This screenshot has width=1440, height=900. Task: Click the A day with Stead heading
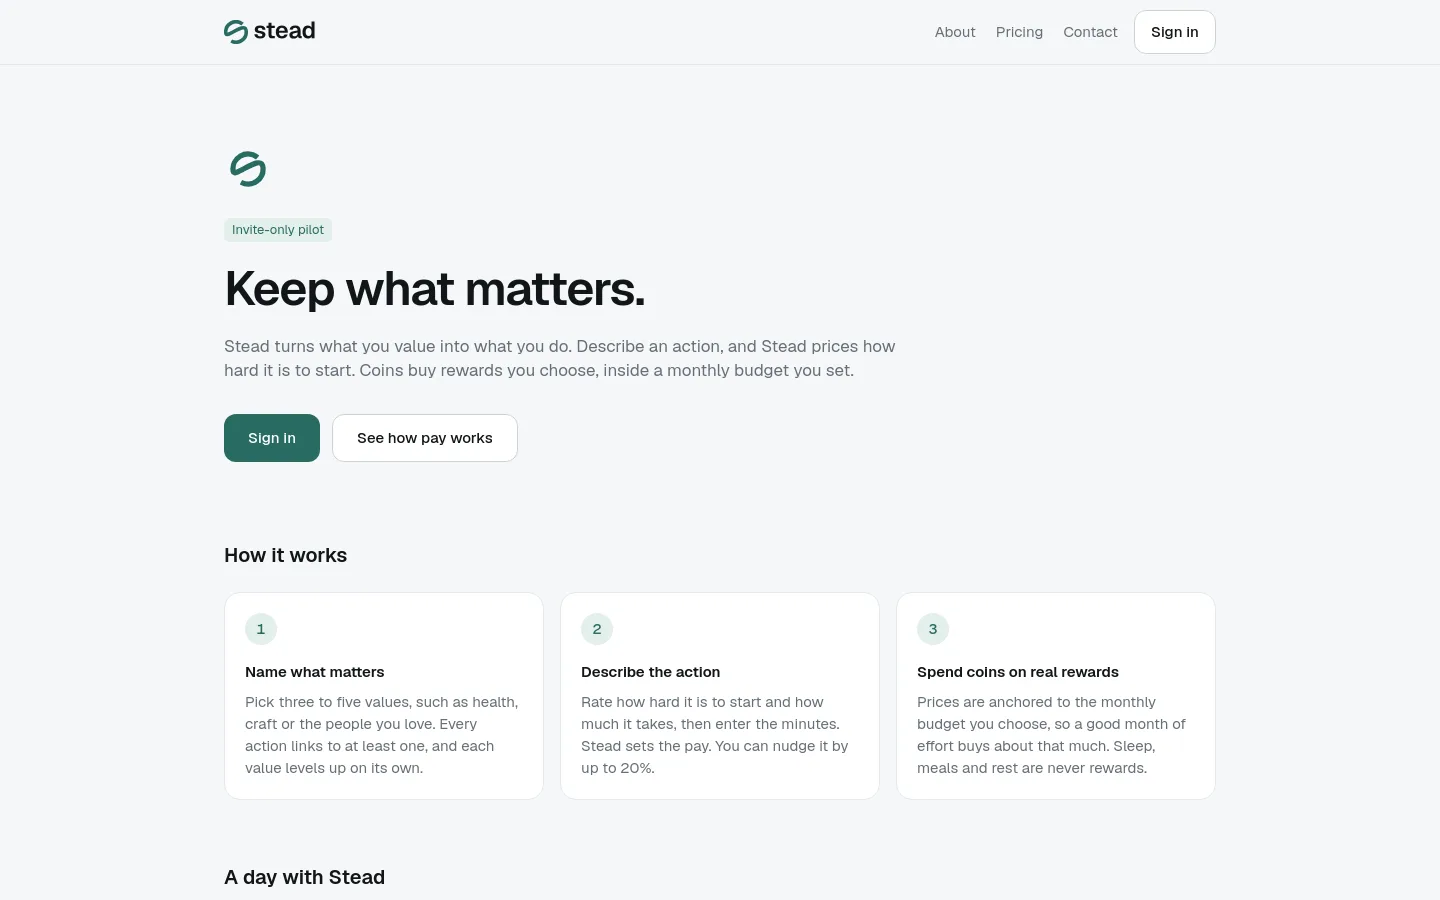(305, 878)
